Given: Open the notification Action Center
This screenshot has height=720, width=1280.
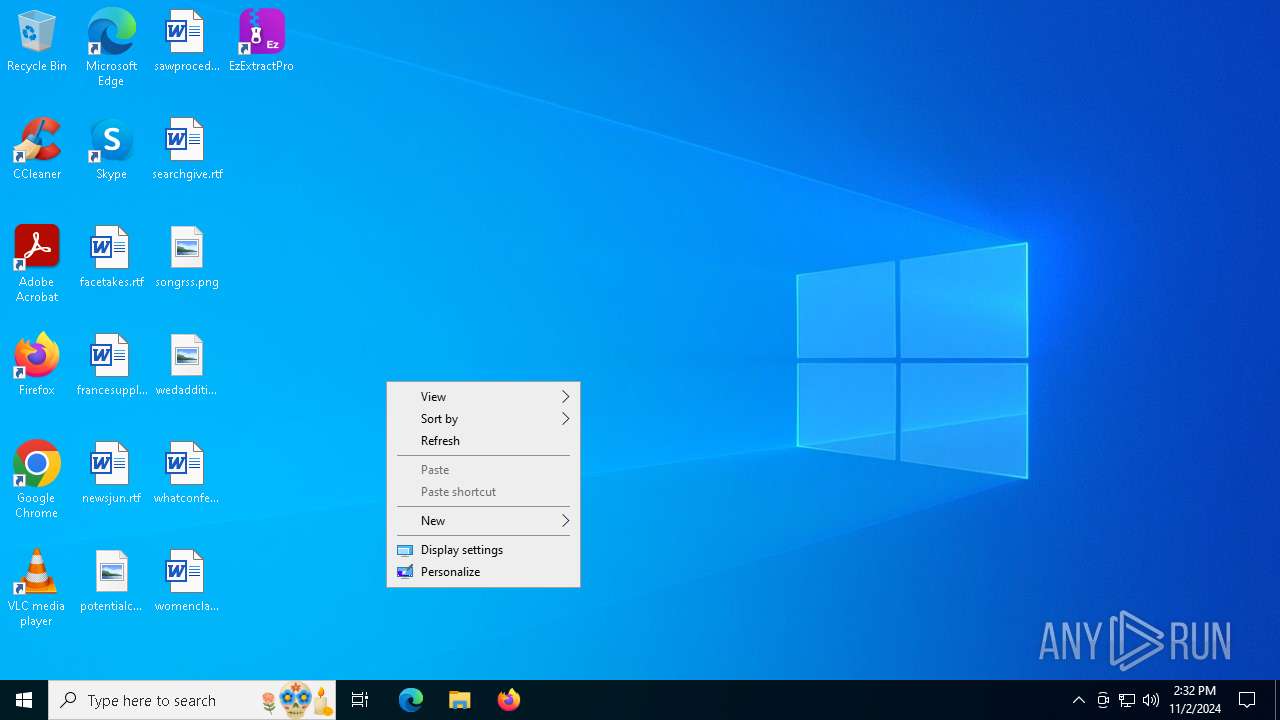Looking at the screenshot, I should 1247,700.
